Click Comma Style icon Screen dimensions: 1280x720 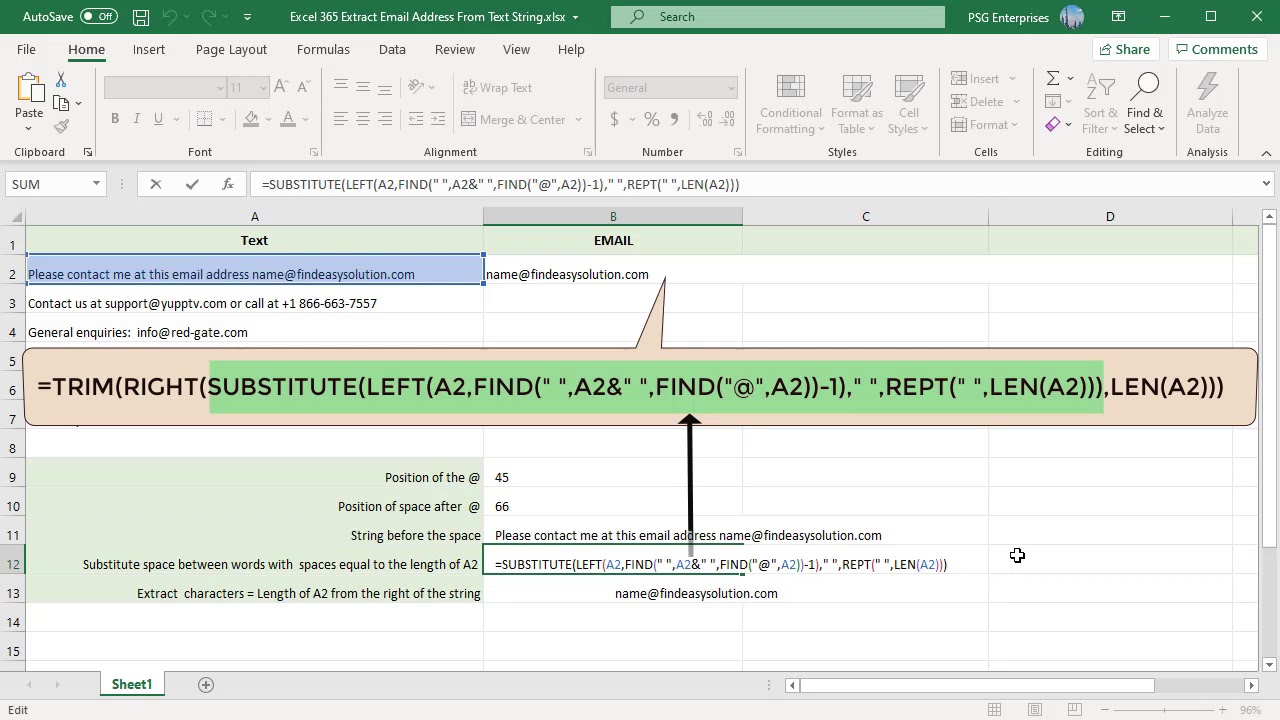pos(674,119)
